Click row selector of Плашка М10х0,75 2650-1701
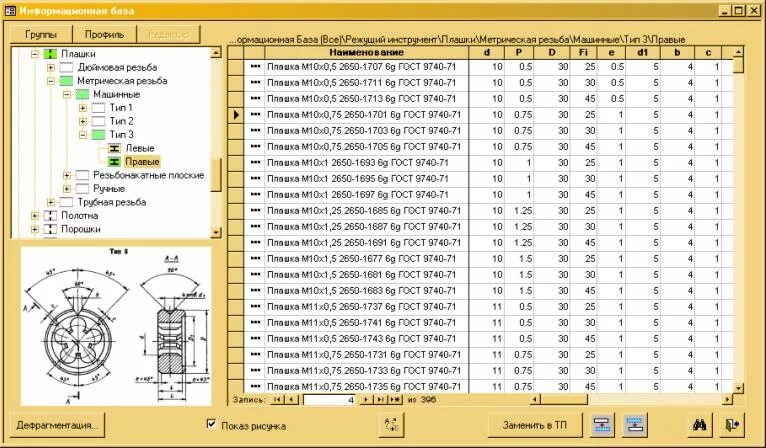This screenshot has height=448, width=766. point(235,115)
